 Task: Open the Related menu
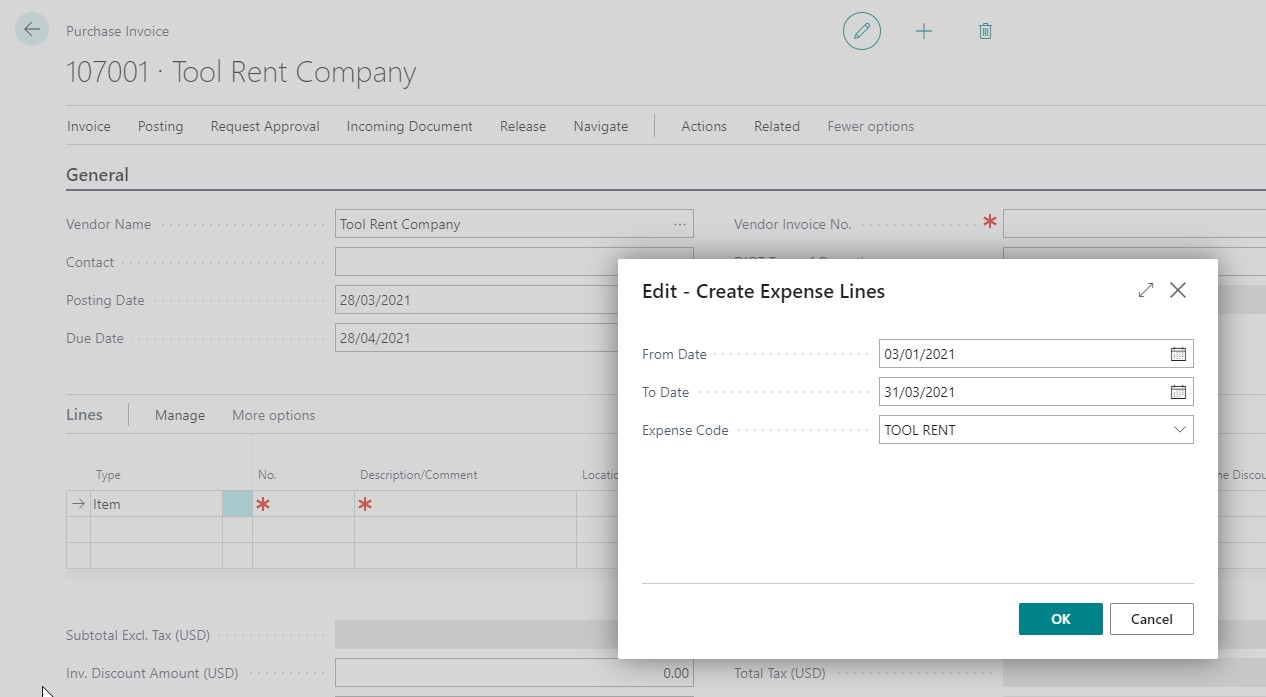[777, 126]
